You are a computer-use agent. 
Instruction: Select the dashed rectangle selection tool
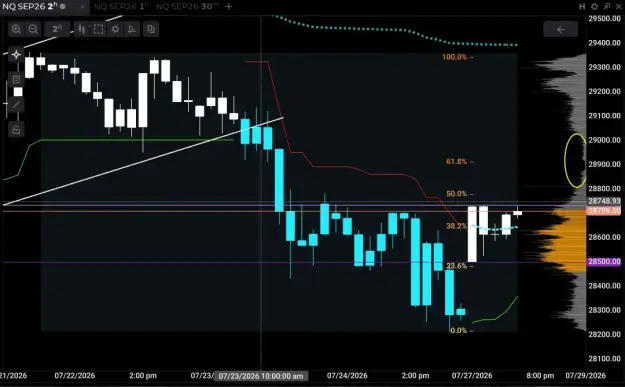pyautogui.click(x=98, y=29)
